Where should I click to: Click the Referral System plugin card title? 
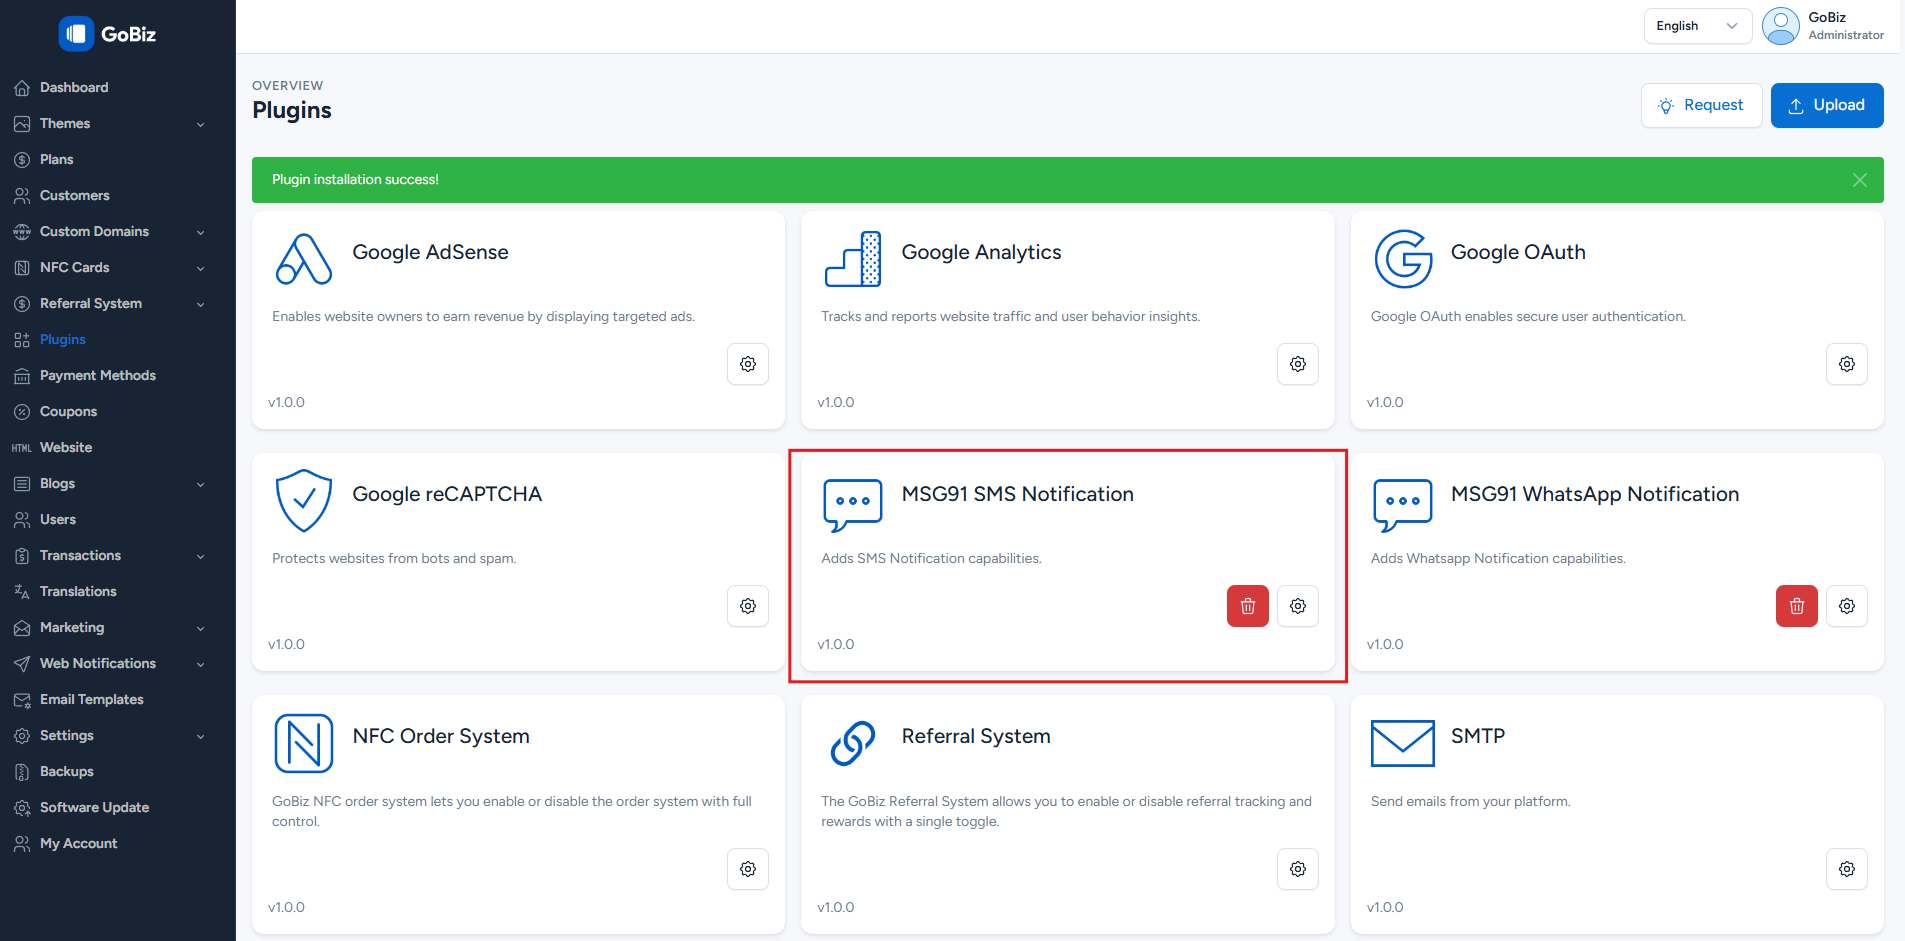(976, 736)
